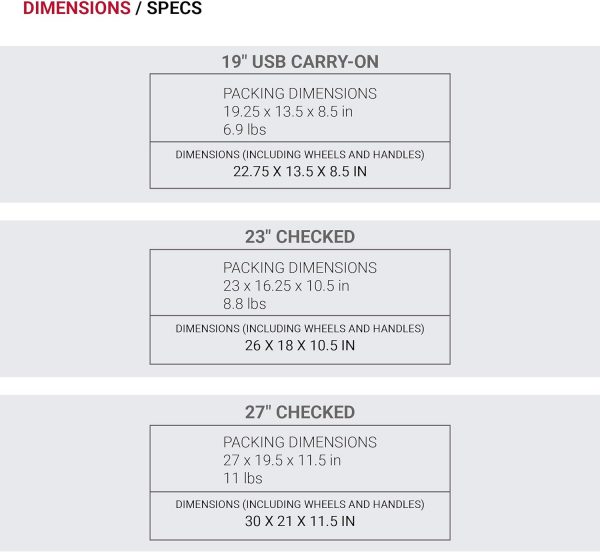Select the 27 x 19.5 x 11.5 in text

click(282, 460)
